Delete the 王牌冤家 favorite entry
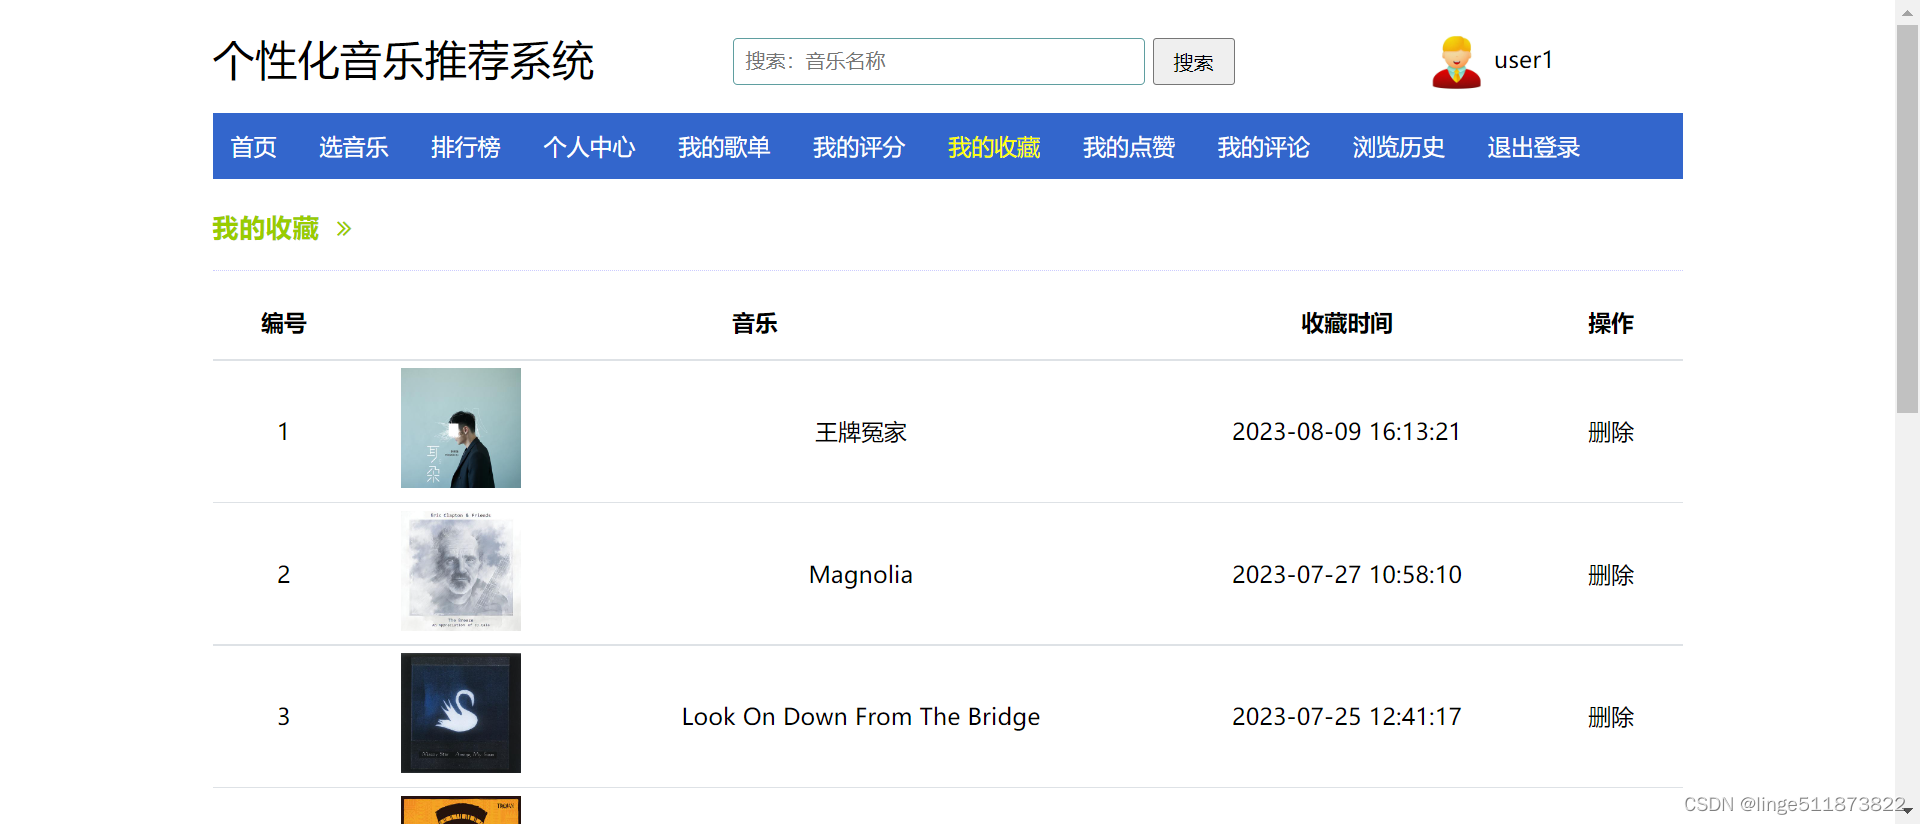This screenshot has width=1920, height=824. point(1611,432)
